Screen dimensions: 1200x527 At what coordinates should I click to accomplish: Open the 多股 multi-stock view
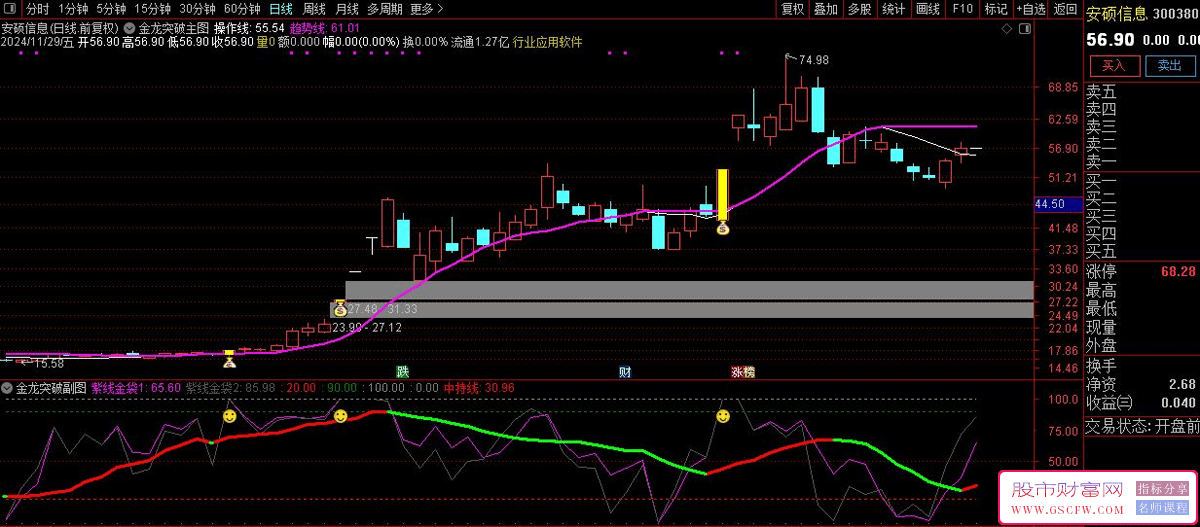(x=859, y=9)
